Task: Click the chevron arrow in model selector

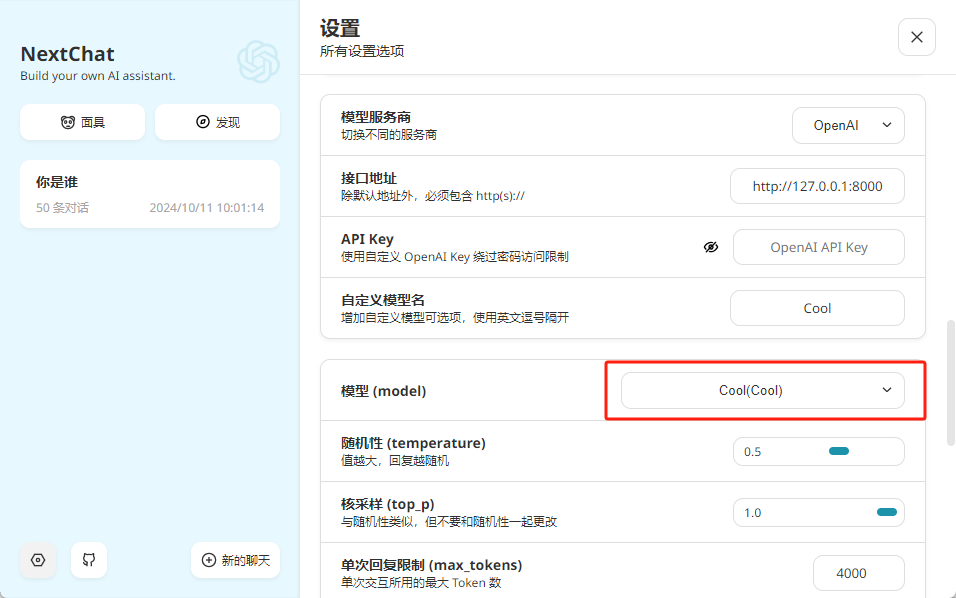Action: pyautogui.click(x=886, y=390)
